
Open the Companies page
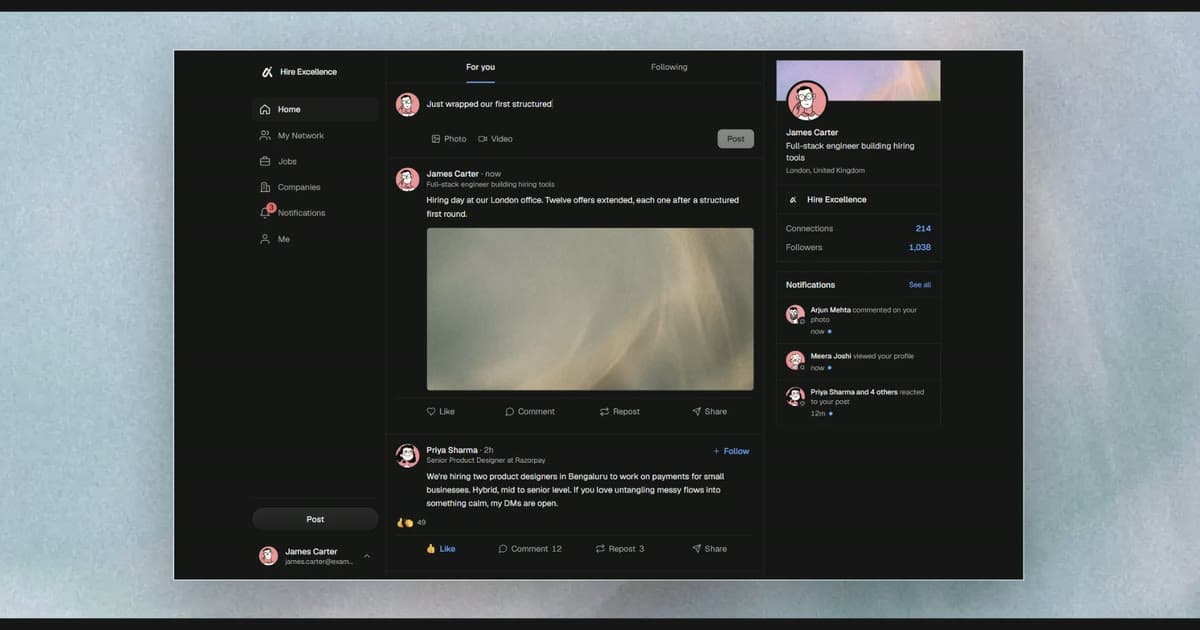[315, 187]
